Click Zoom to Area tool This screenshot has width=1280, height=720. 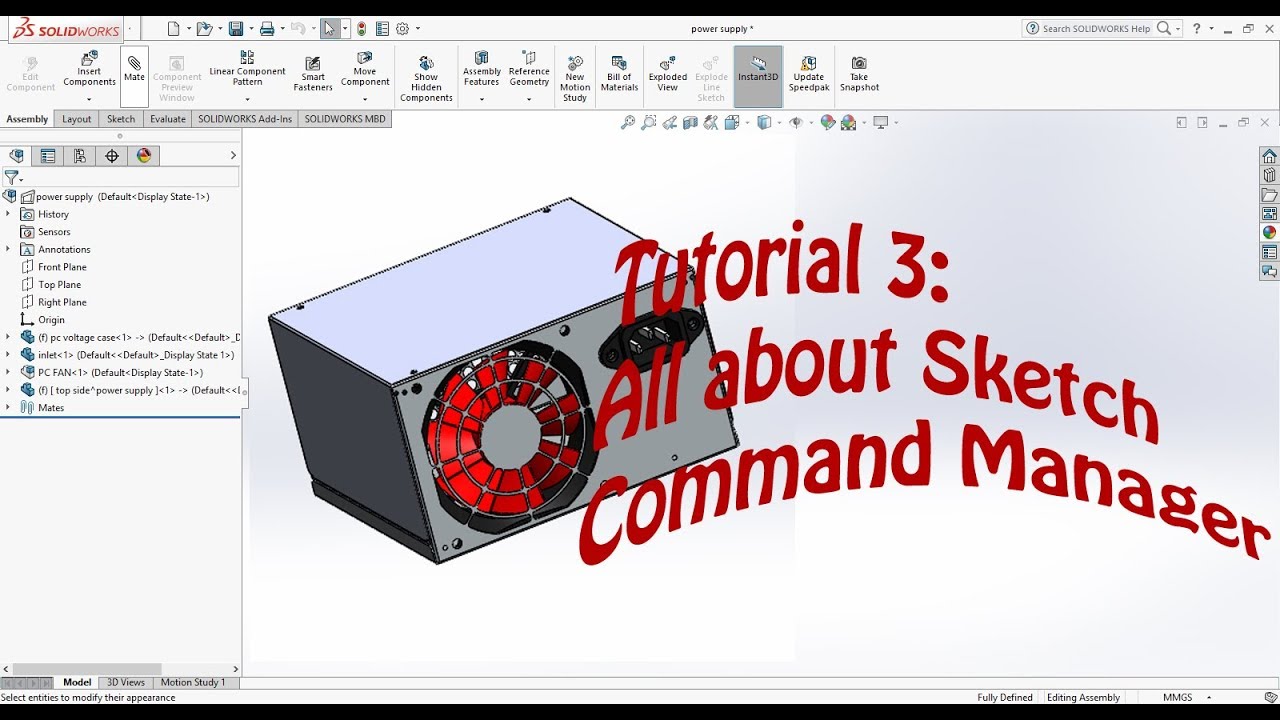pyautogui.click(x=649, y=123)
